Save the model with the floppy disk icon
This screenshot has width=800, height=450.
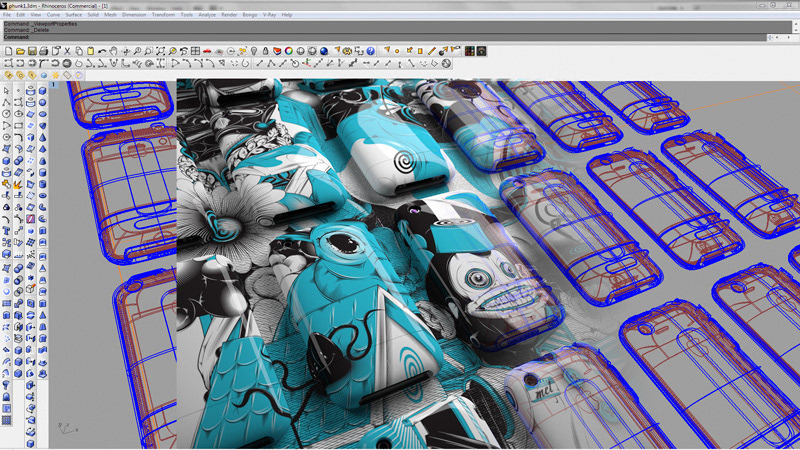(32, 51)
